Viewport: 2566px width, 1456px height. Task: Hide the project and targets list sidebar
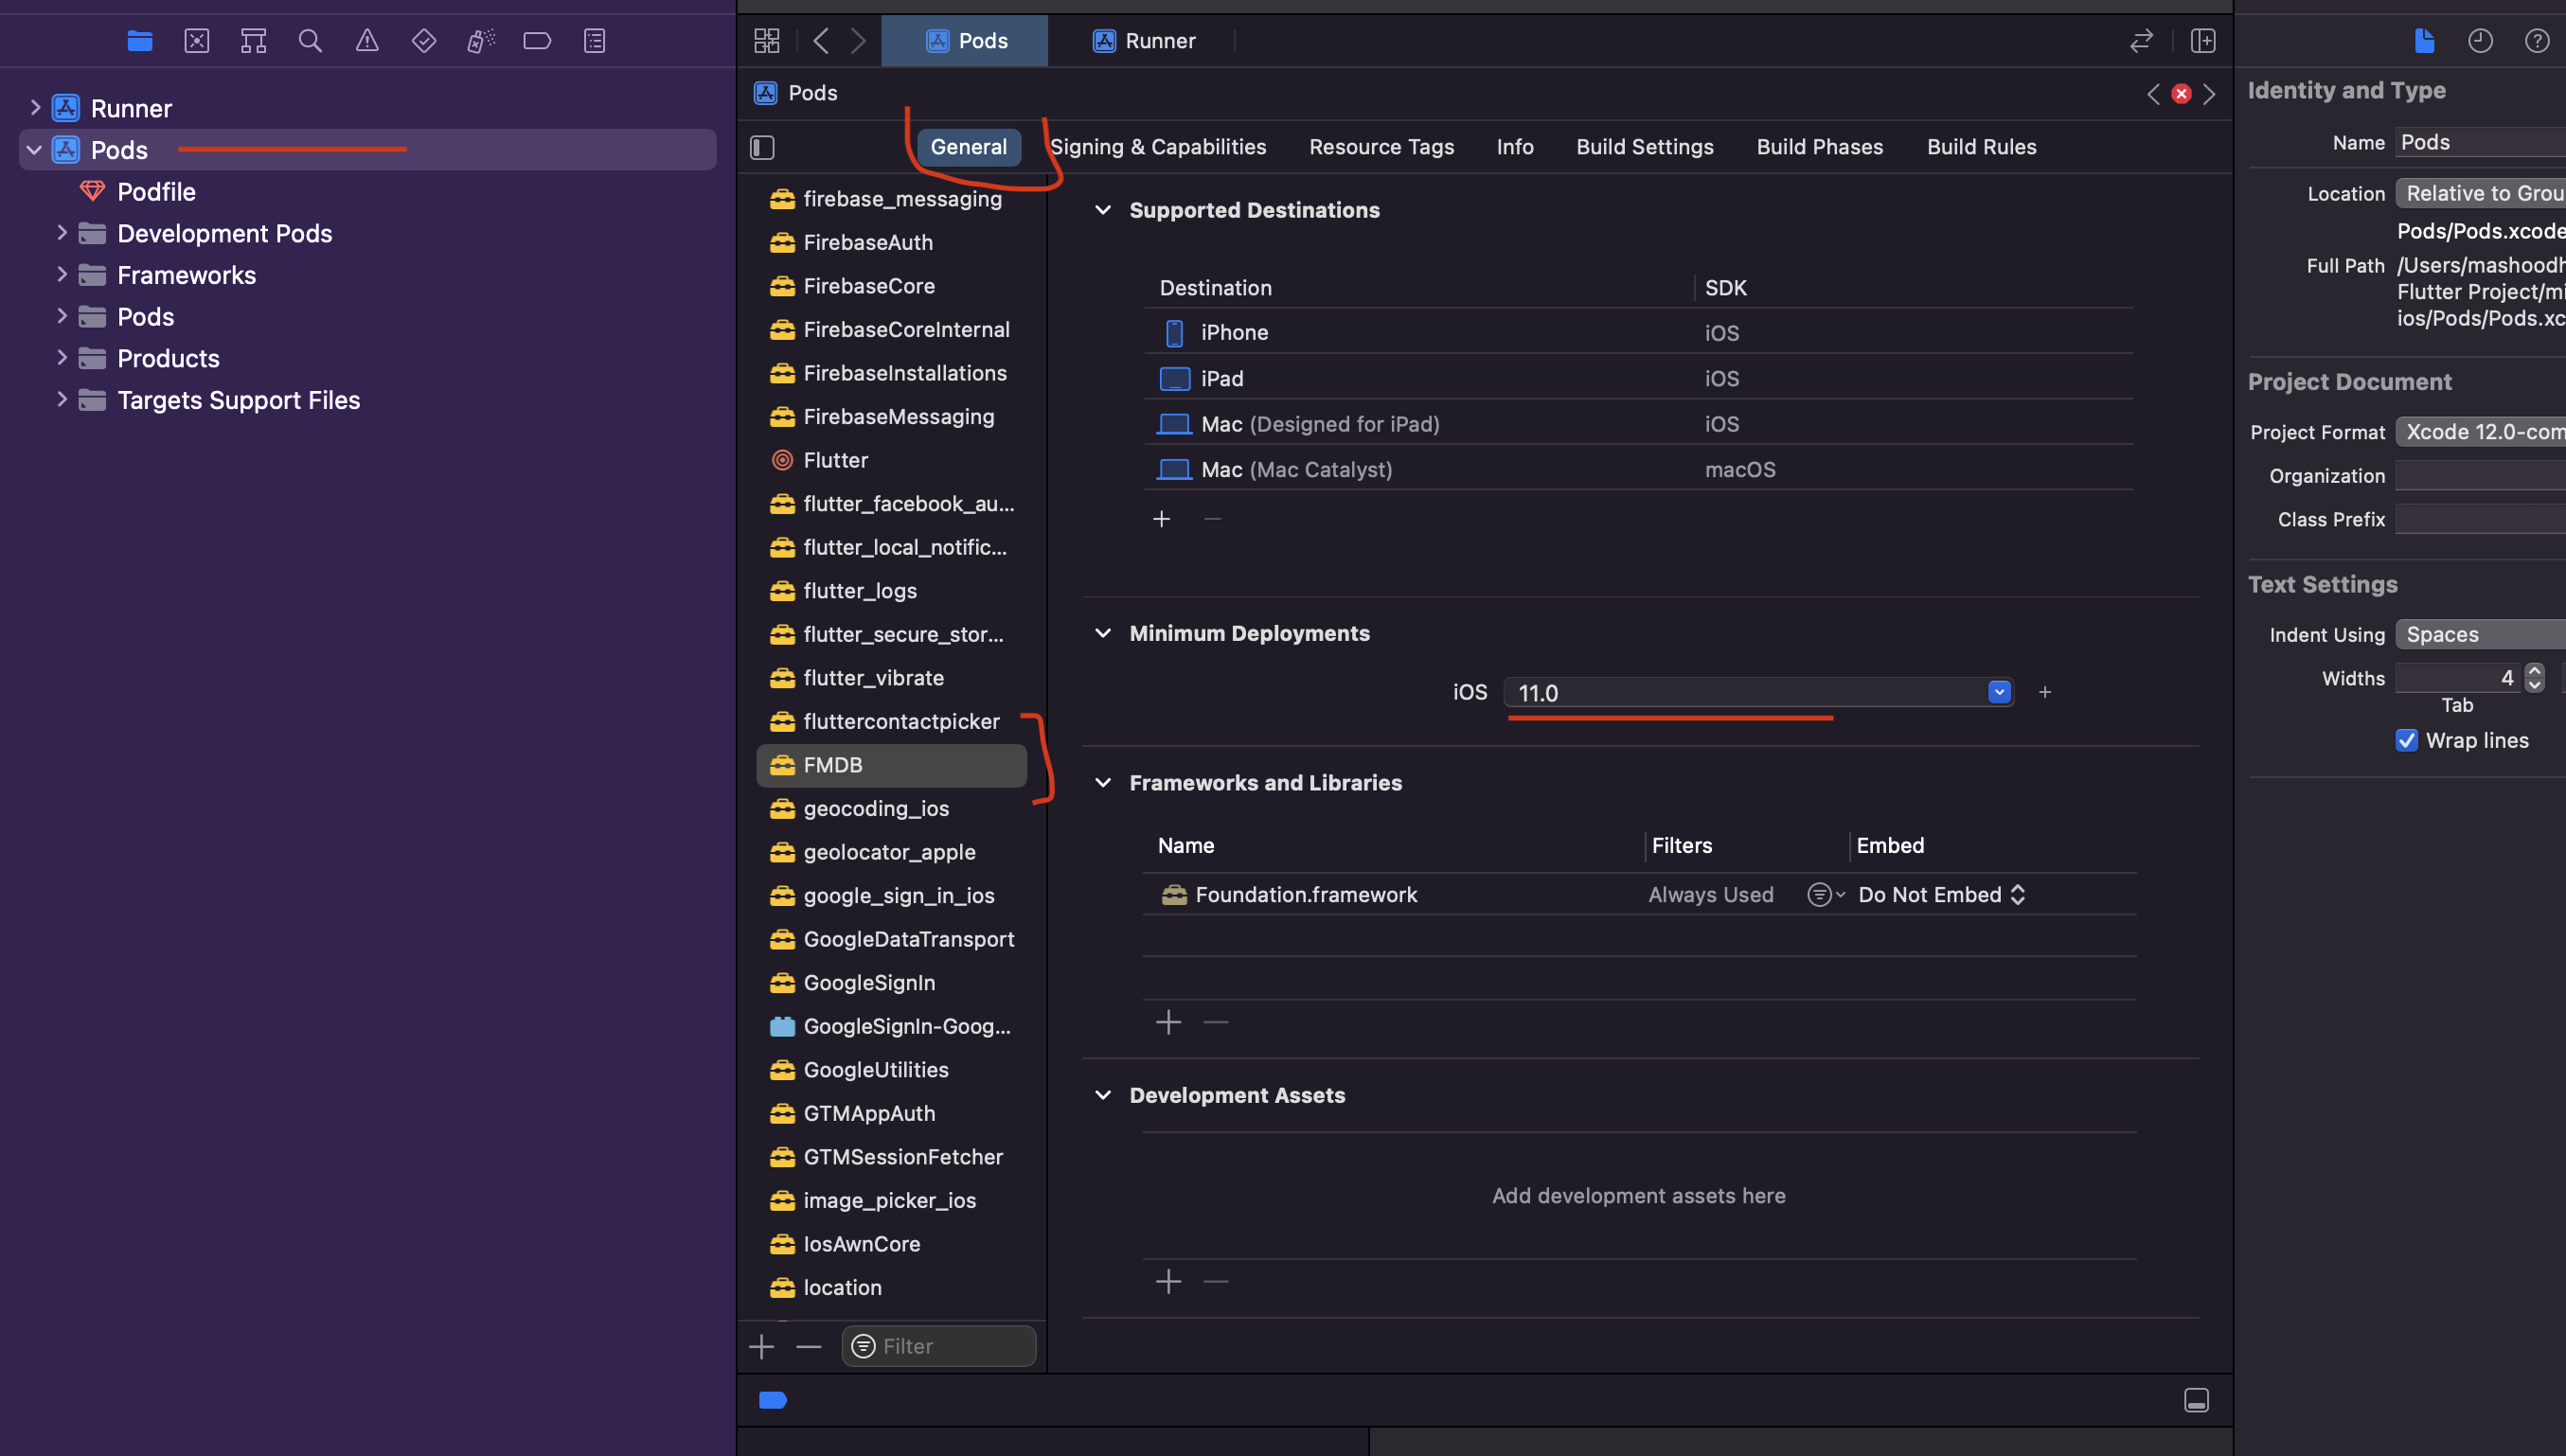(762, 148)
